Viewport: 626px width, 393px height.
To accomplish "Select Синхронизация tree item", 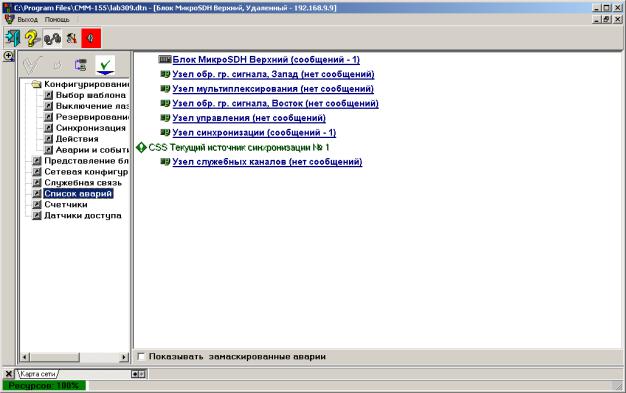I will pos(91,128).
